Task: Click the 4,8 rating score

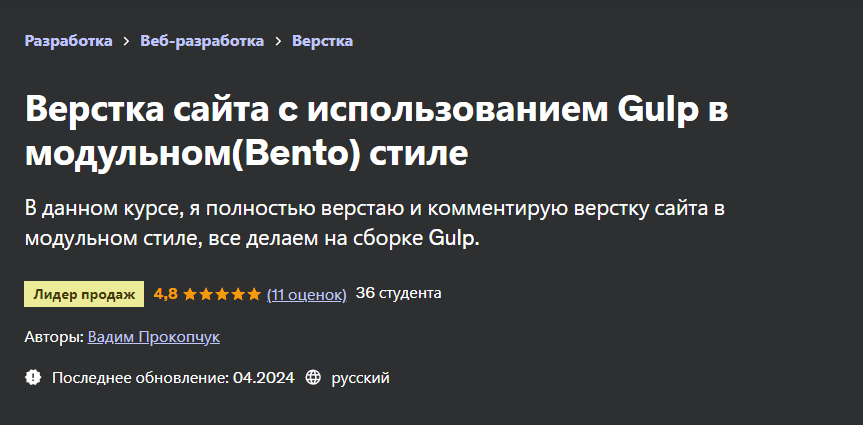Action: coord(165,294)
